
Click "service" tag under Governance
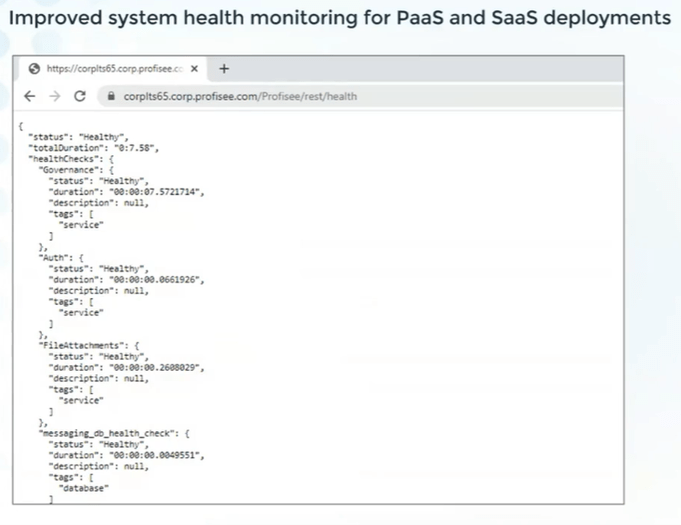[81, 225]
